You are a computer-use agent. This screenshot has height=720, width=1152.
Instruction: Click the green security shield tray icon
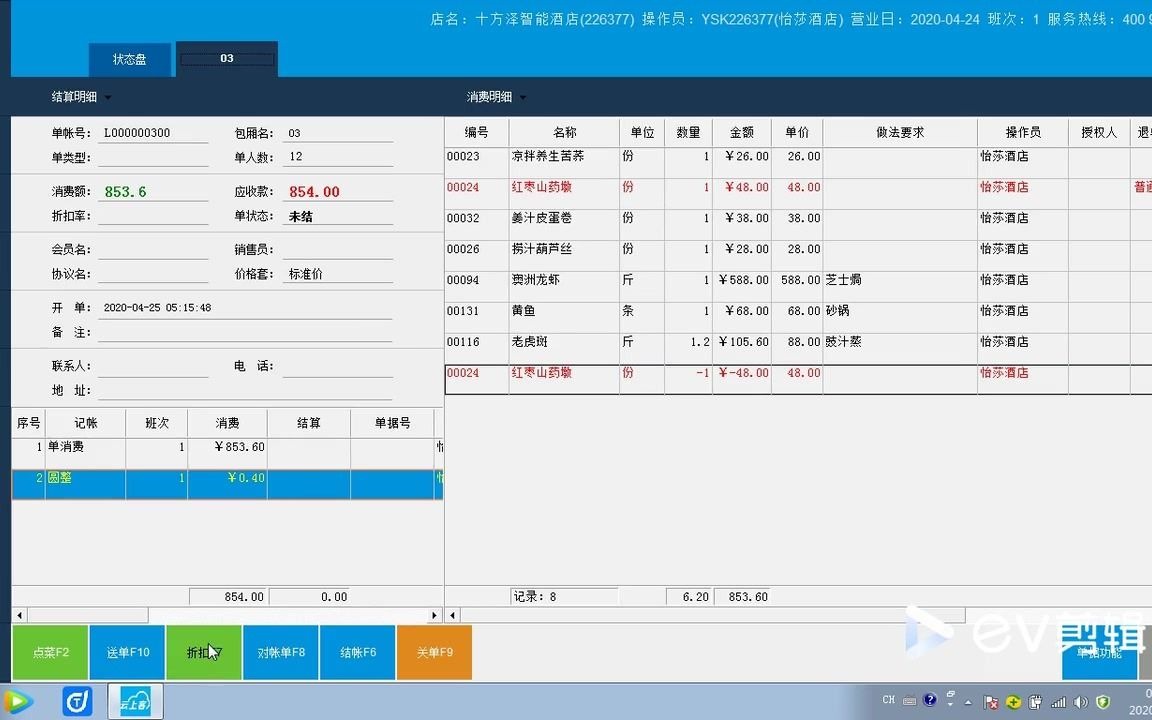click(1103, 701)
